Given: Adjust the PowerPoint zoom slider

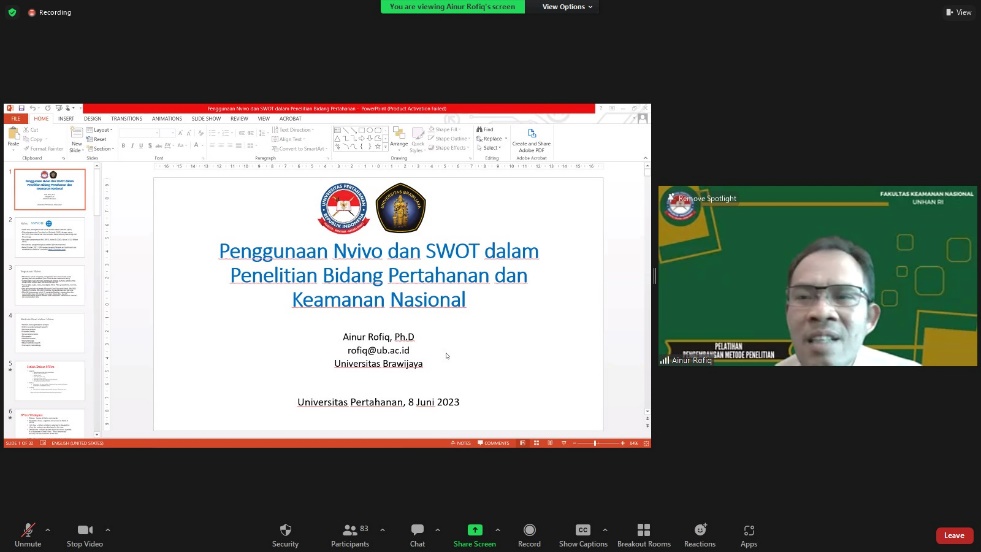Looking at the screenshot, I should [595, 443].
